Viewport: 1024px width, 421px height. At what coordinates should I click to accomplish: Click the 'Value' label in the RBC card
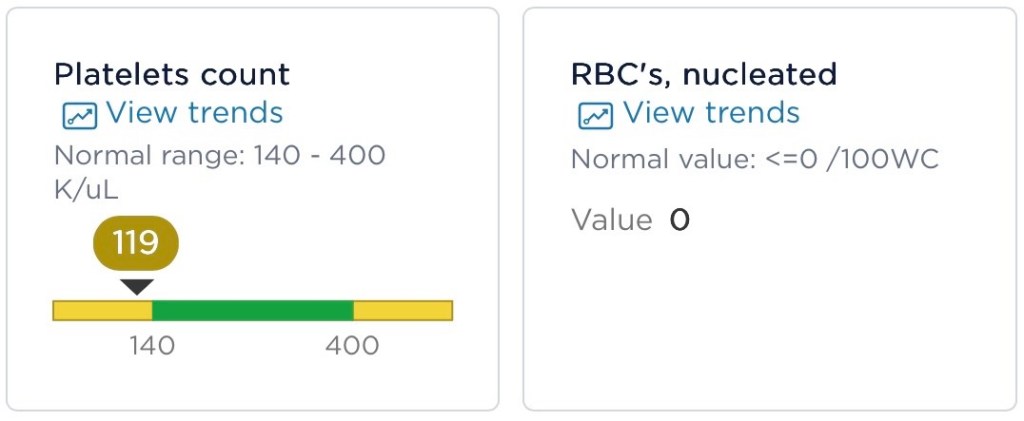coord(611,220)
